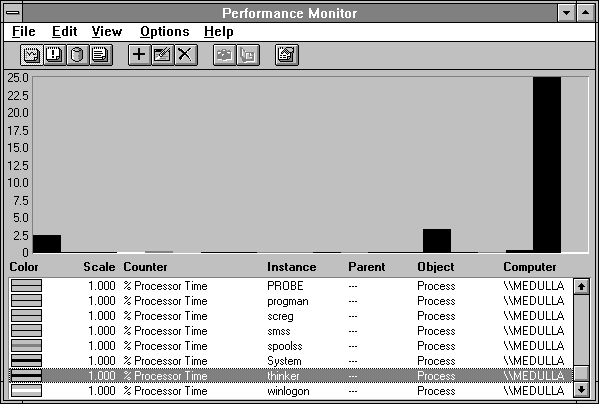Image resolution: width=600 pixels, height=404 pixels.
Task: Open the Edit menu
Action: (x=64, y=32)
